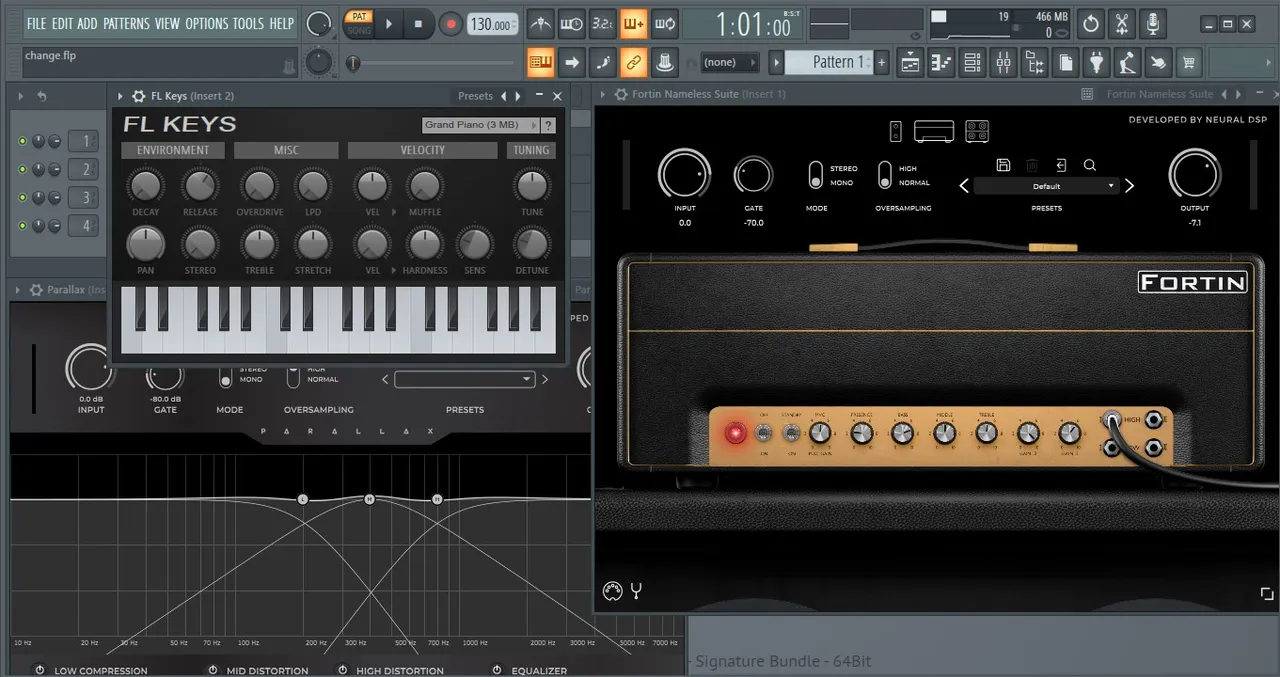Click the shopping cart content library icon

(1189, 62)
